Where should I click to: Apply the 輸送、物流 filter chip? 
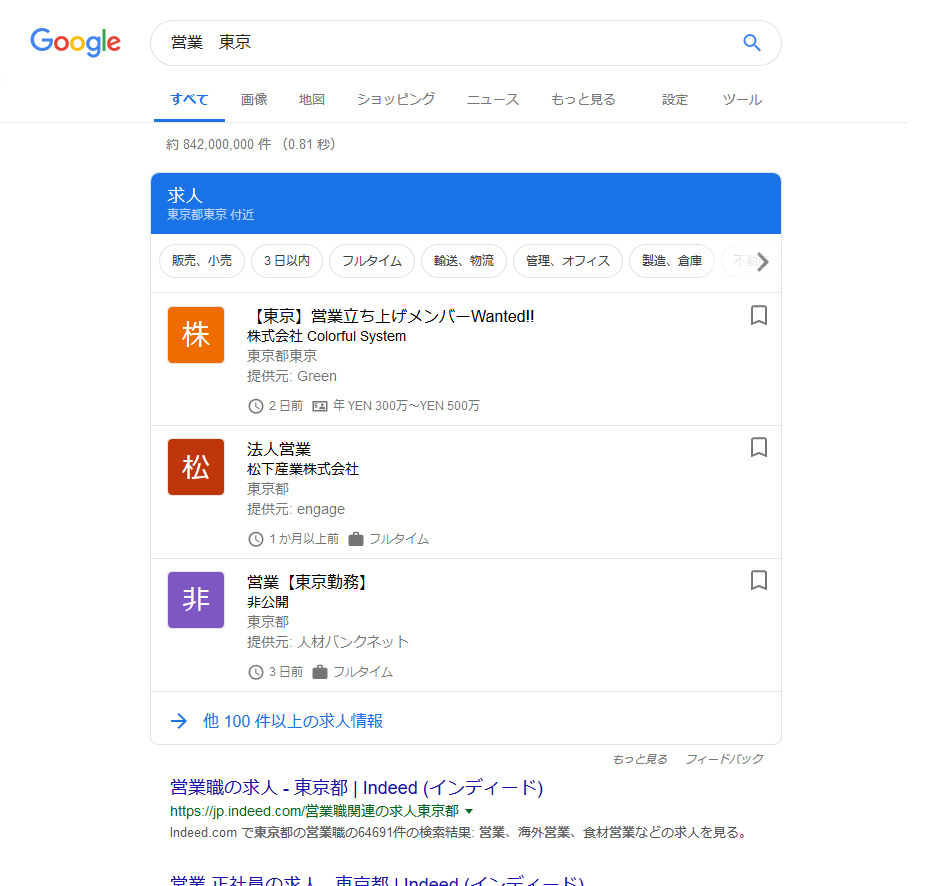[x=464, y=261]
